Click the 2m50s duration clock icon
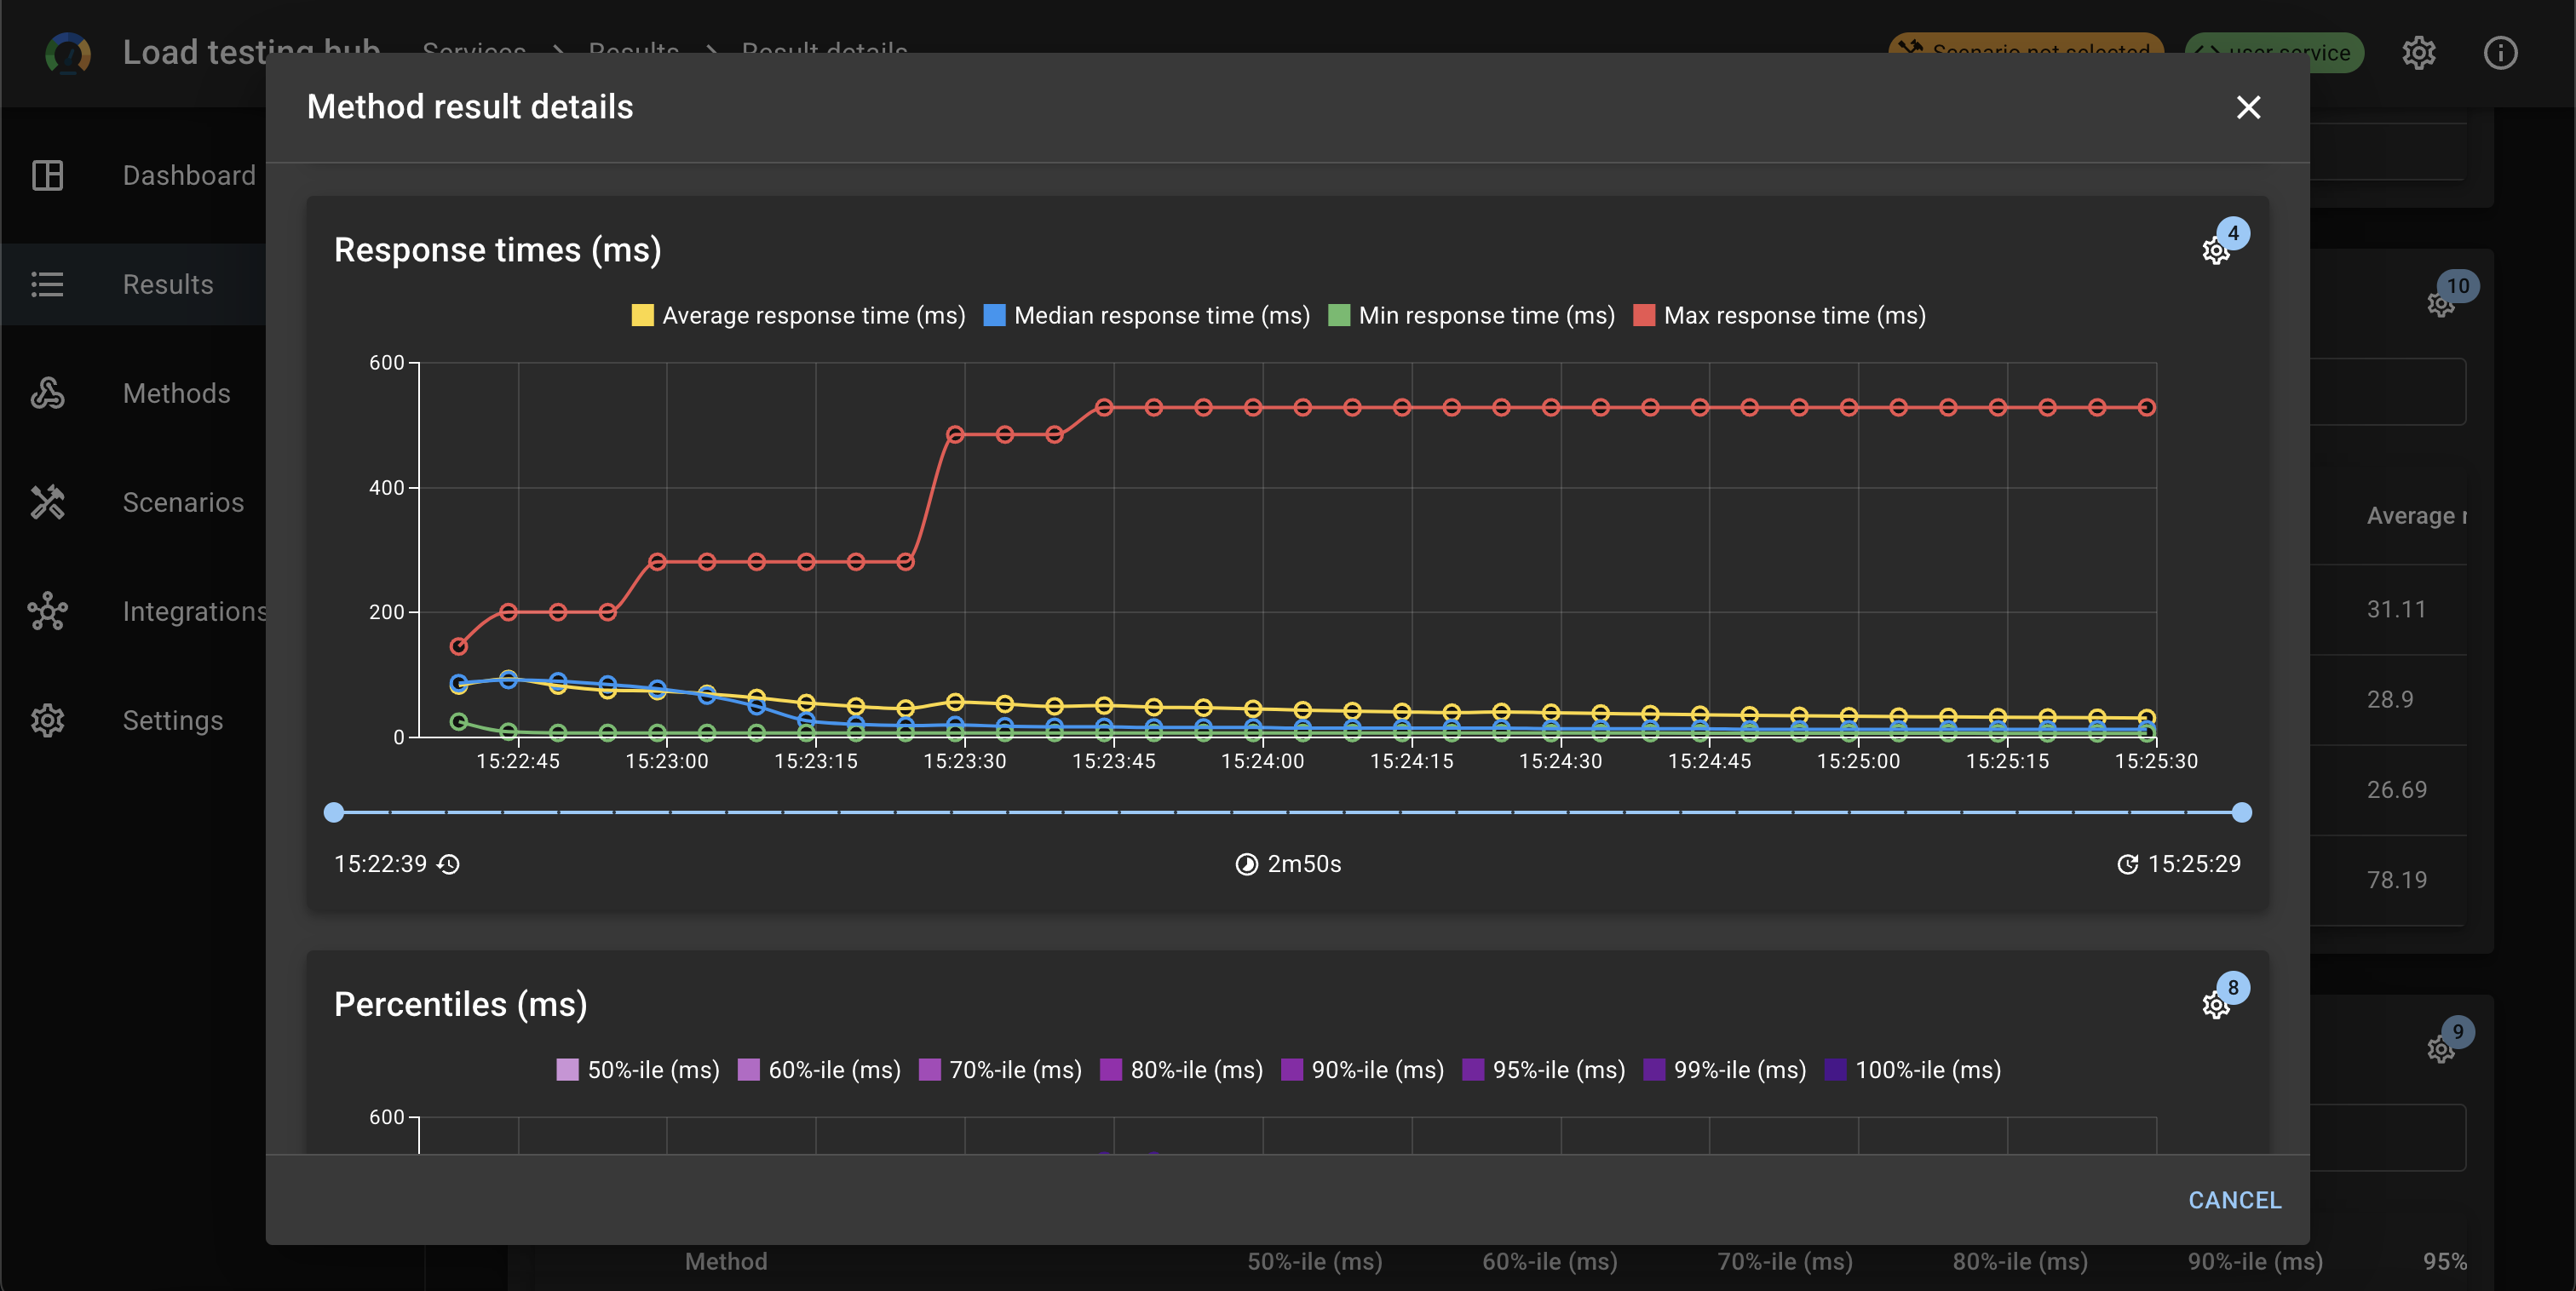 [x=1246, y=864]
